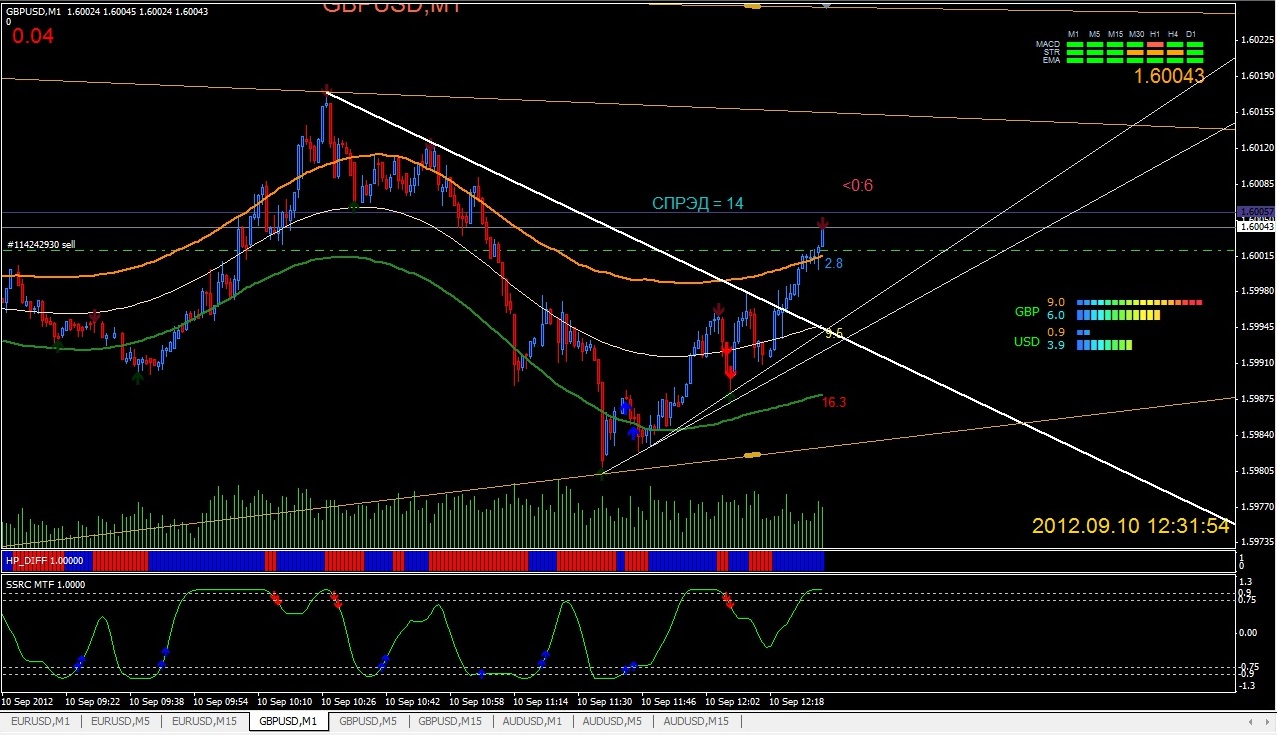
Task: Click the USD 3.9 strength bar
Action: (1104, 345)
